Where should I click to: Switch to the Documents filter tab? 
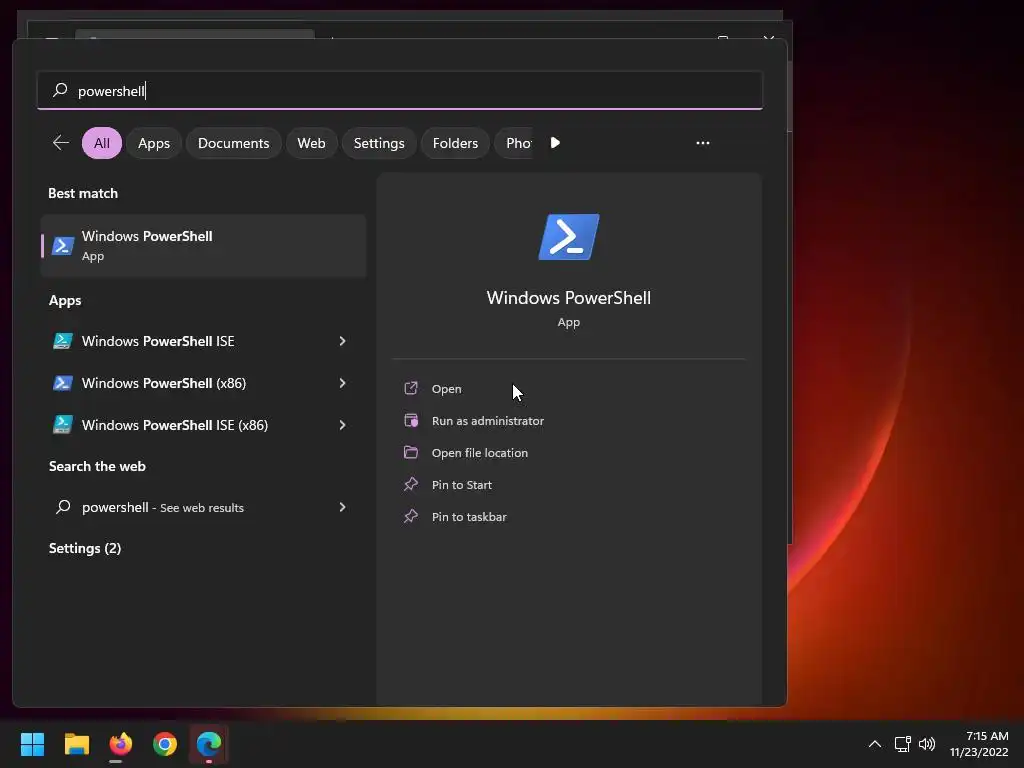pyautogui.click(x=233, y=143)
